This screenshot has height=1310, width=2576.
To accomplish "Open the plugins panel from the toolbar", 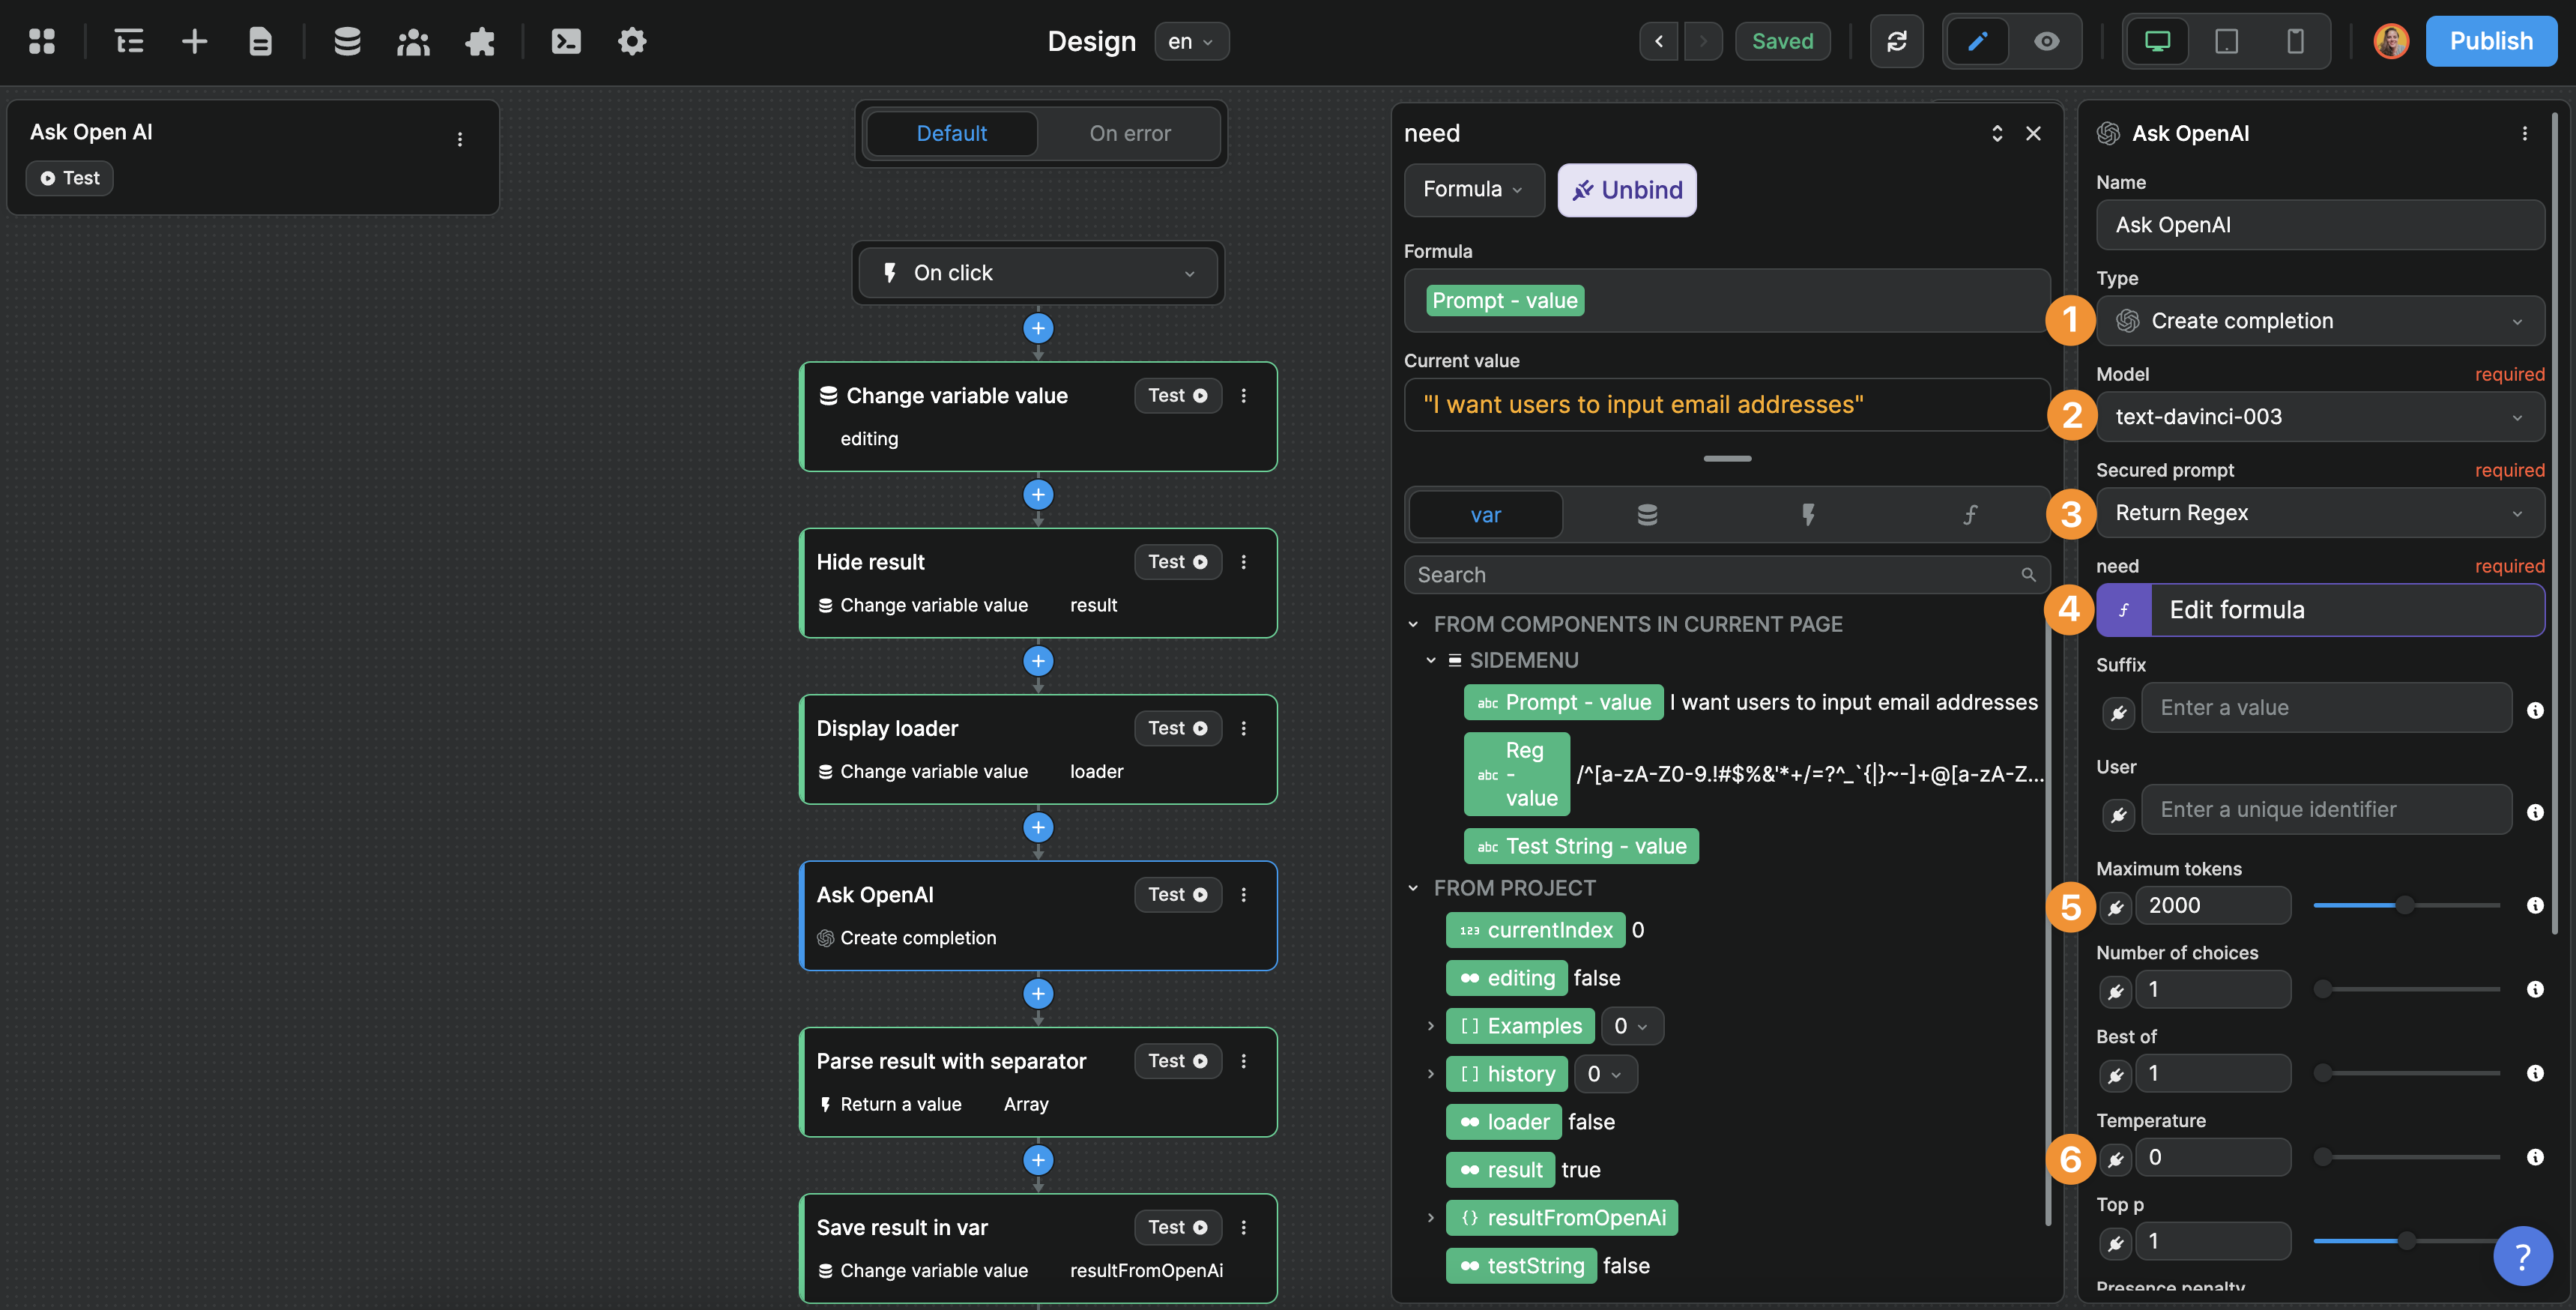I will (481, 41).
